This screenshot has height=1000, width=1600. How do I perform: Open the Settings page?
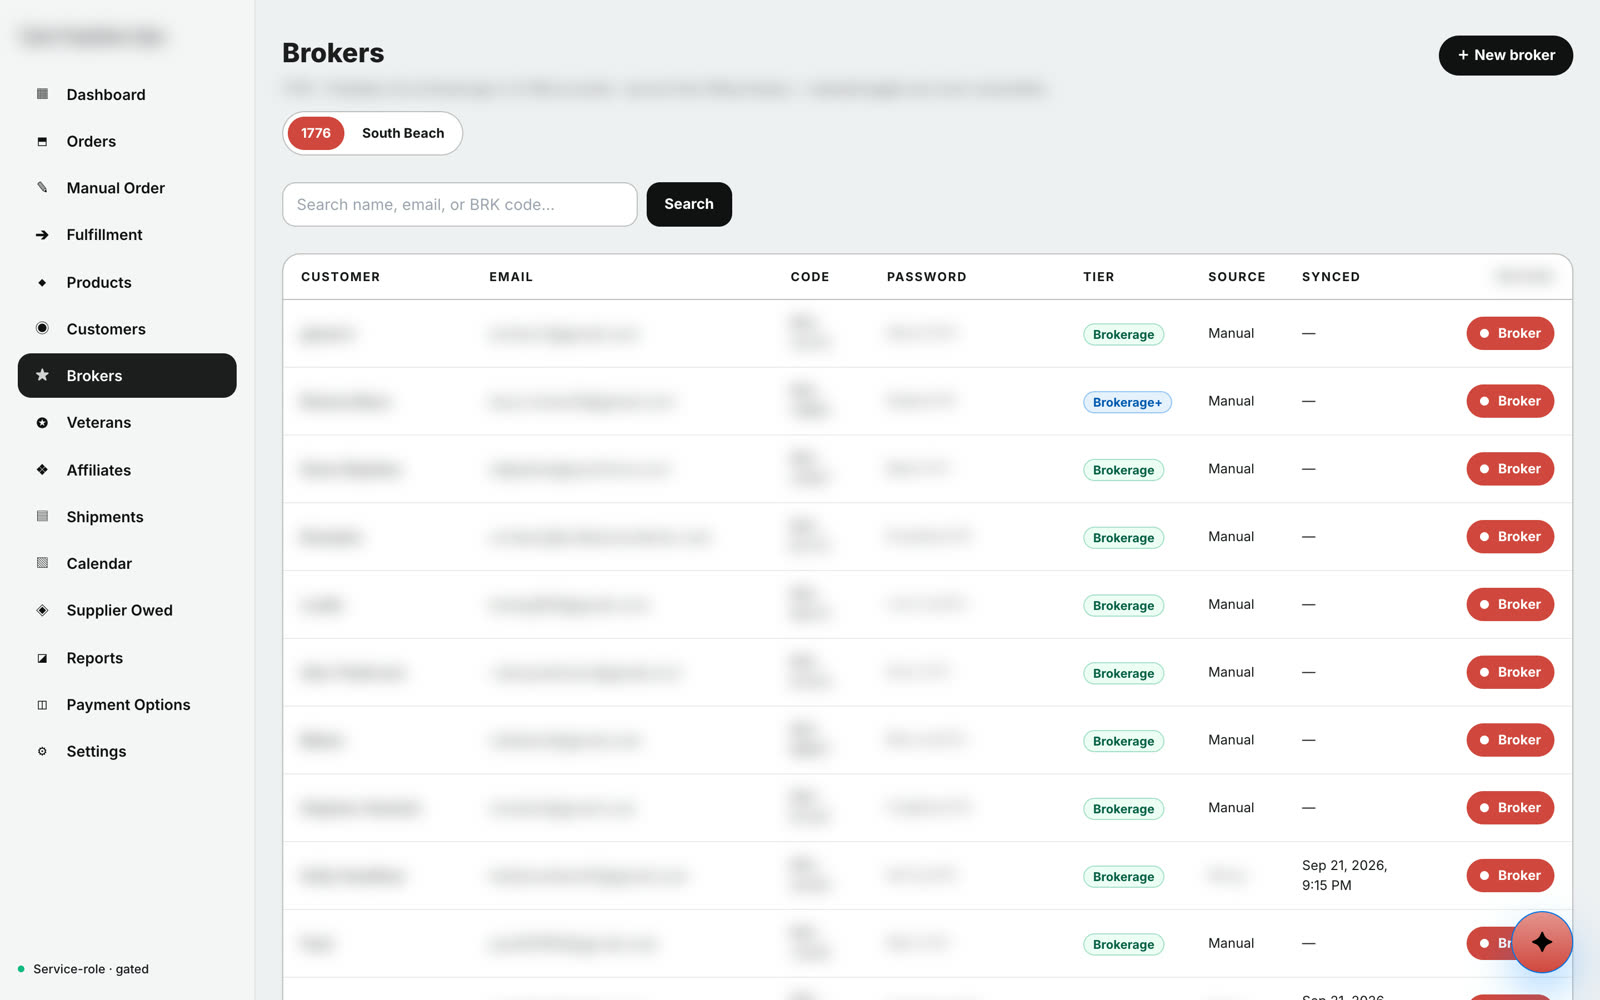[x=127, y=751]
